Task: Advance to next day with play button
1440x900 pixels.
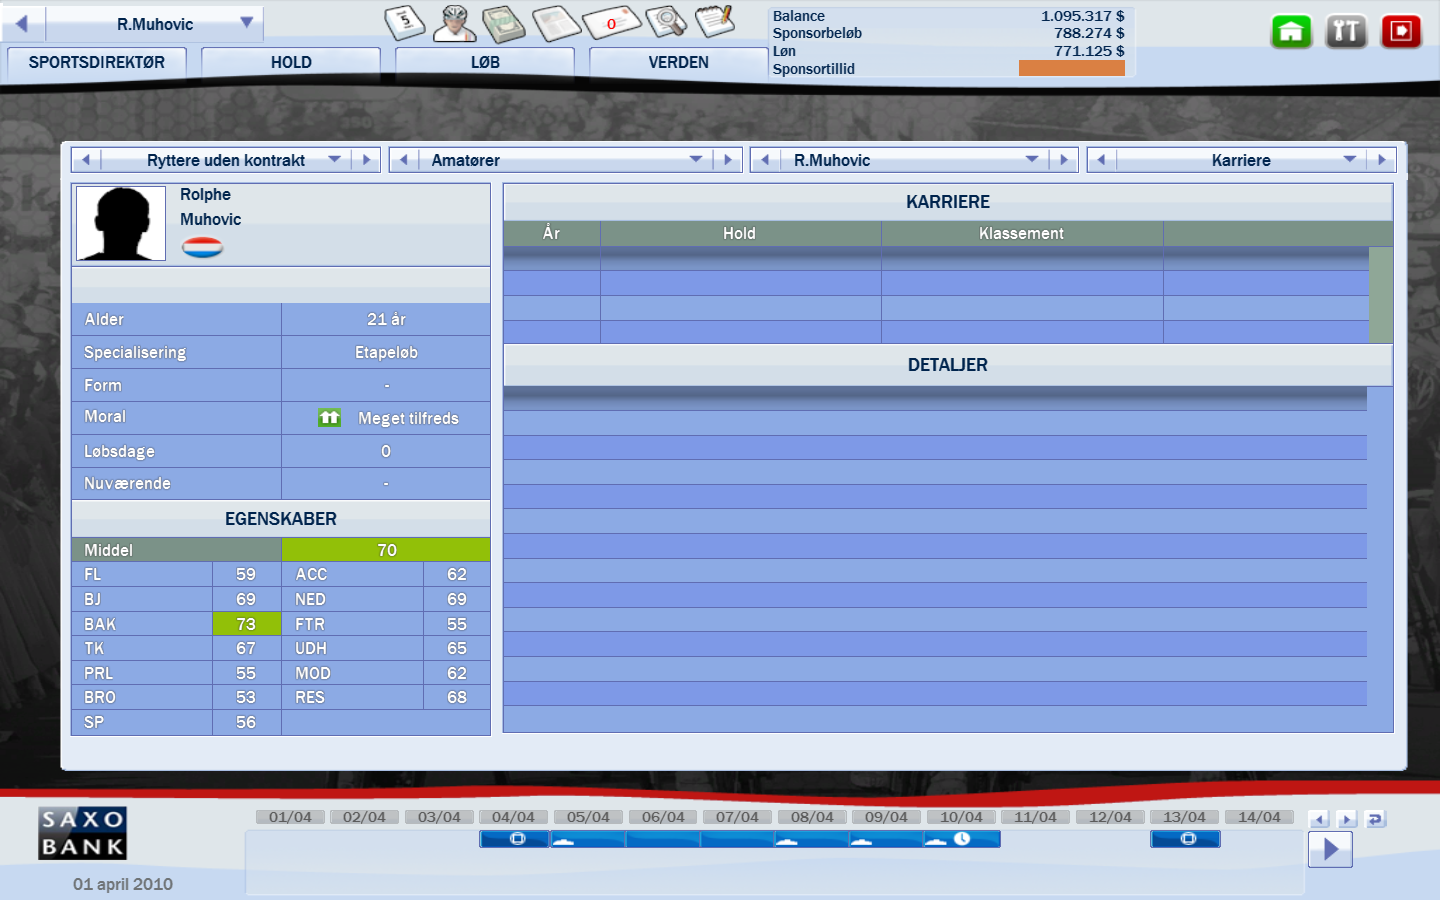Action: (x=1330, y=850)
